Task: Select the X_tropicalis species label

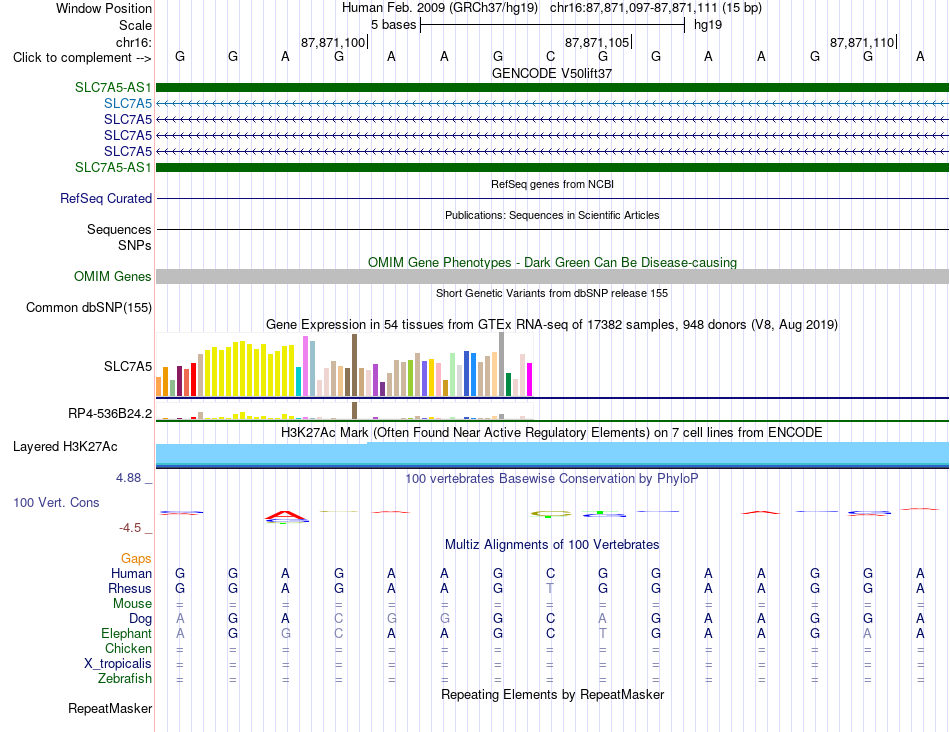Action: 118,664
